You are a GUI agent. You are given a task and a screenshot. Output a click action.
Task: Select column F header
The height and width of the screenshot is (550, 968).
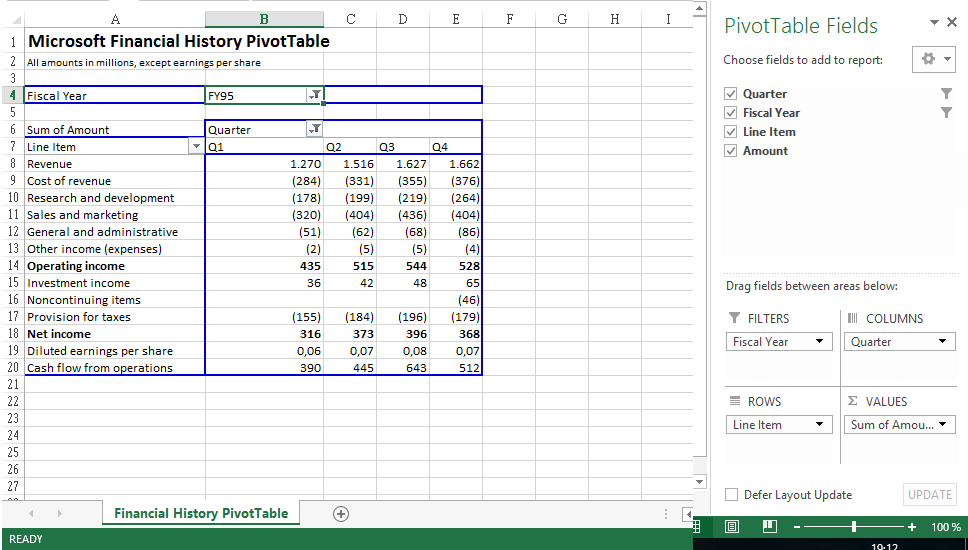(x=509, y=19)
